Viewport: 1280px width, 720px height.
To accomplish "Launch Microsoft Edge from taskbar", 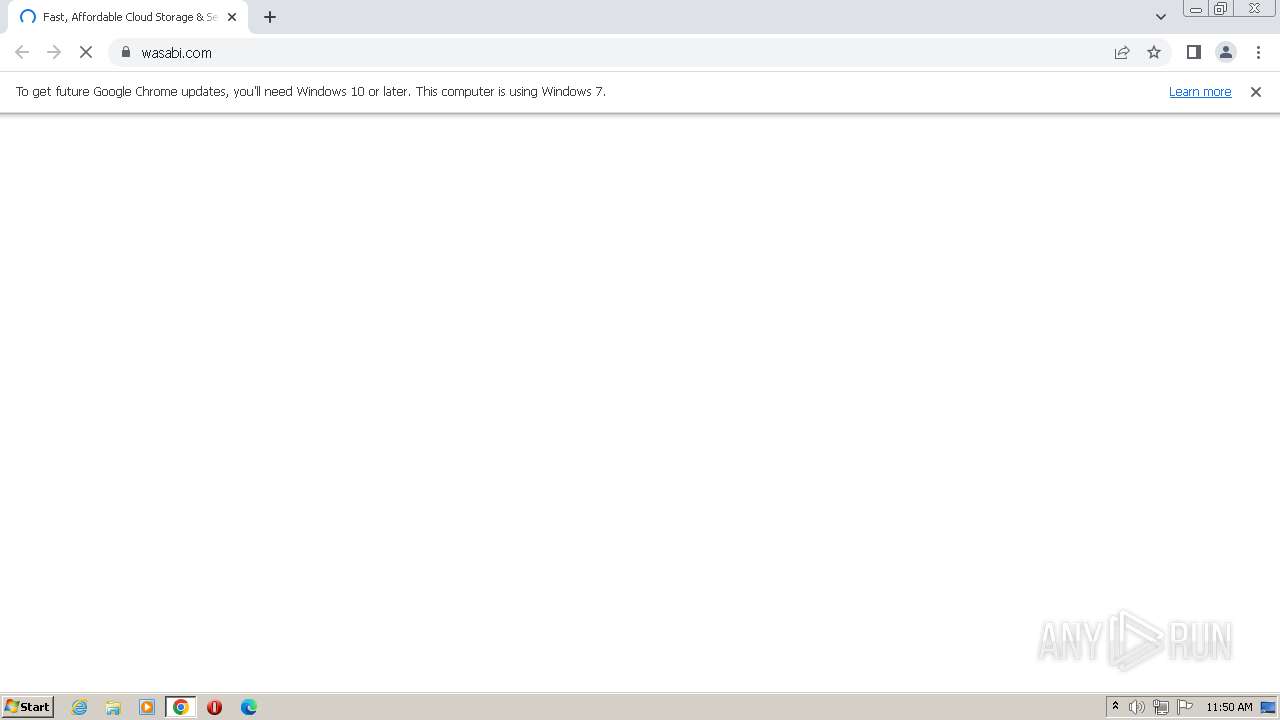I will click(x=249, y=707).
